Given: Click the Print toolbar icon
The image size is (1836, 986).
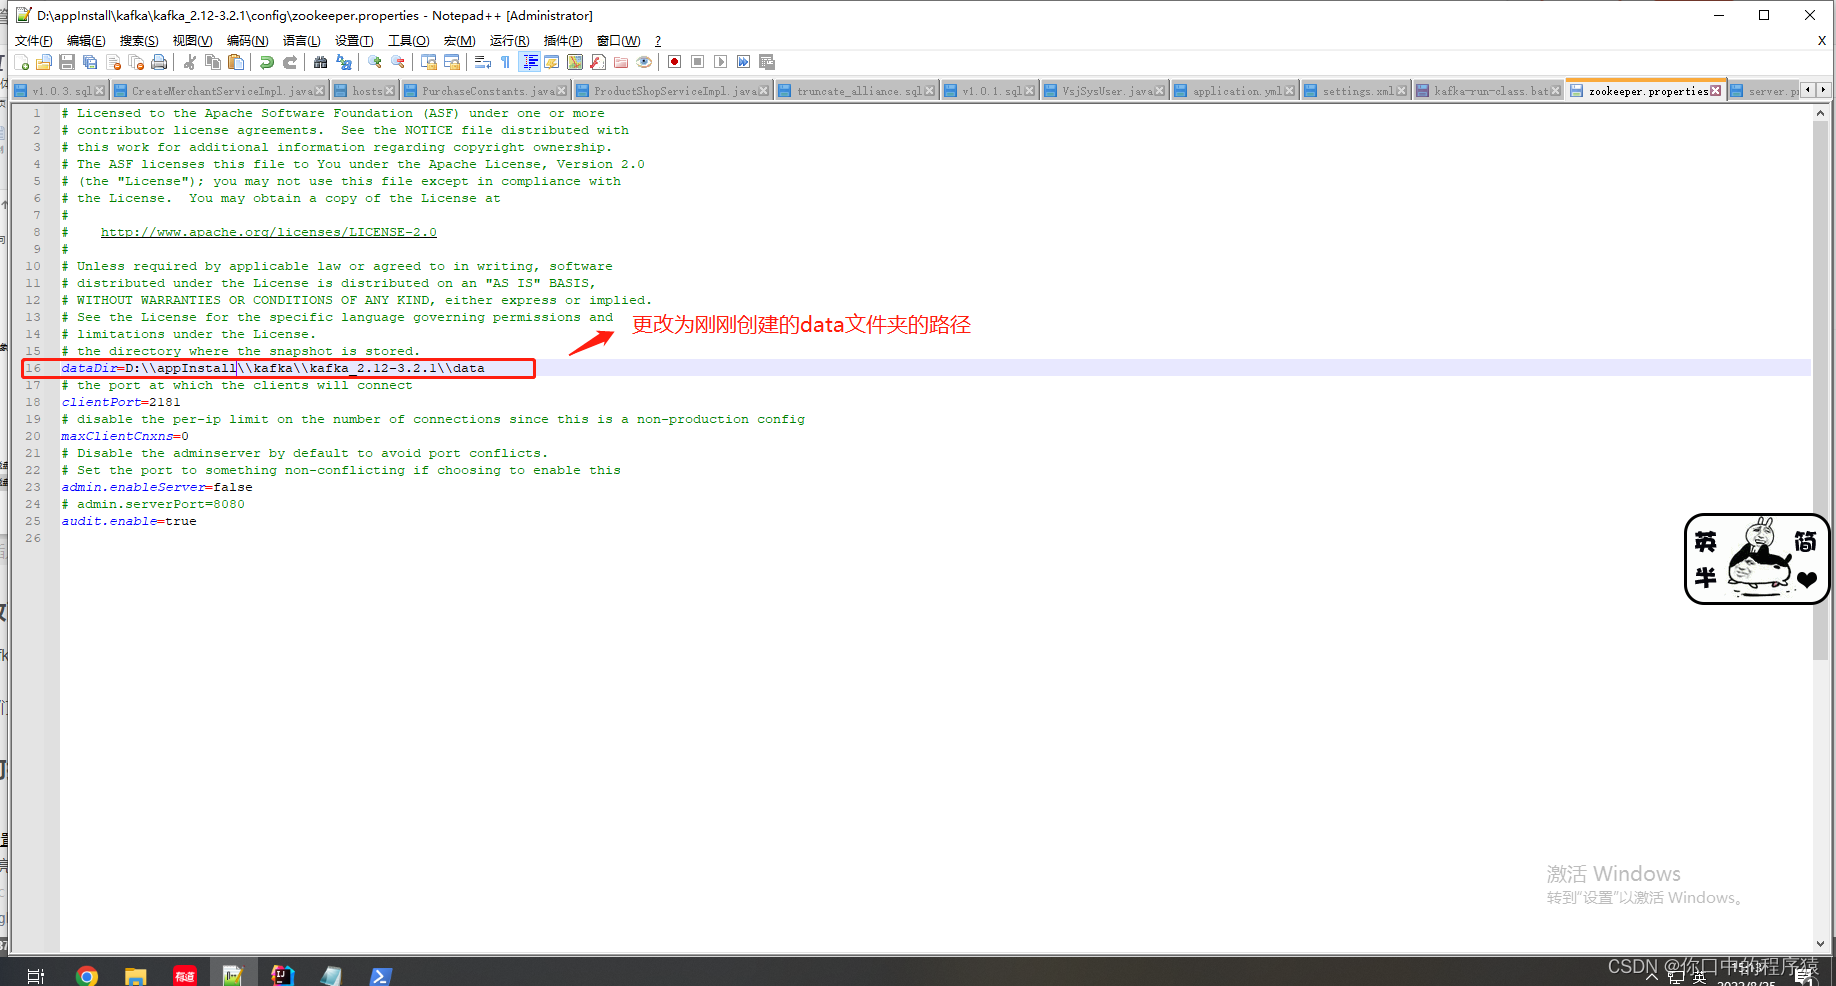Looking at the screenshot, I should (x=159, y=62).
